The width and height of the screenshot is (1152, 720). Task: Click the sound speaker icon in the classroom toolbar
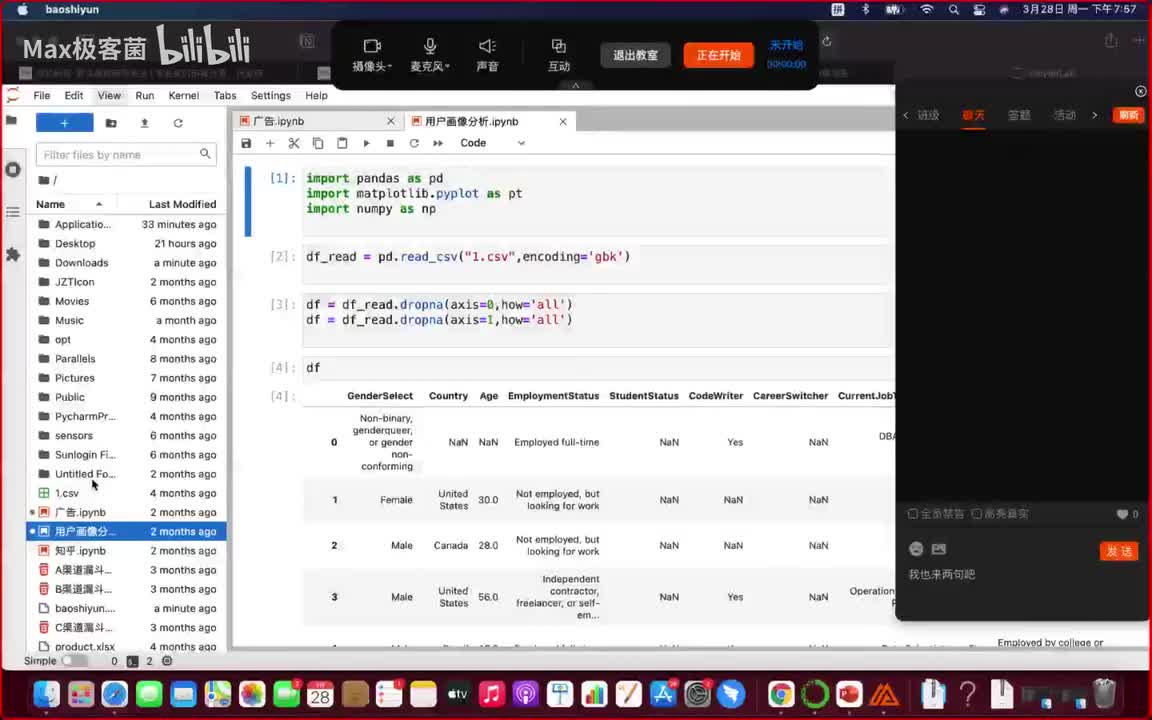[x=488, y=47]
